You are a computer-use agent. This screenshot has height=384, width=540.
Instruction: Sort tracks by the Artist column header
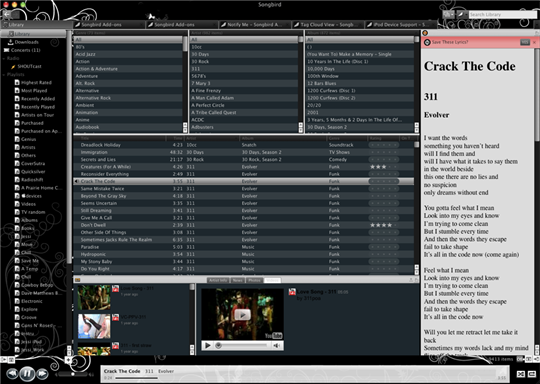(211, 138)
